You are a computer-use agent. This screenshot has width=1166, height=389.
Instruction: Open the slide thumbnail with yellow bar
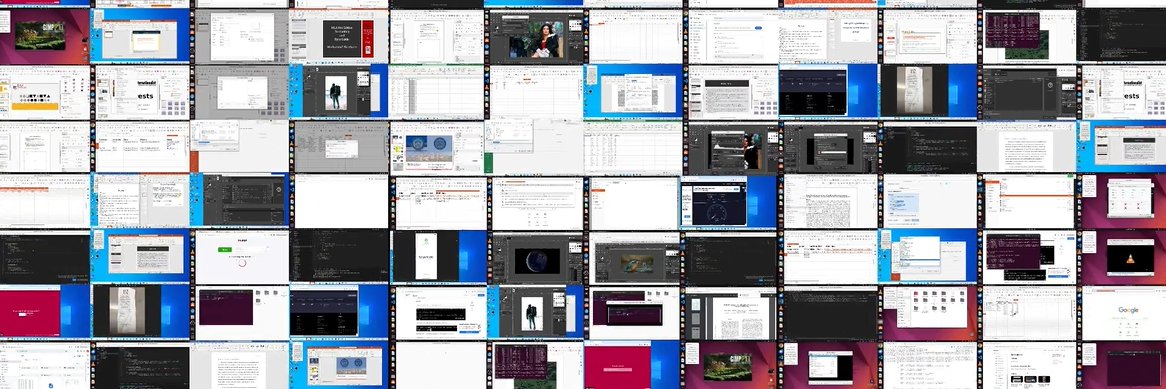pos(45,93)
